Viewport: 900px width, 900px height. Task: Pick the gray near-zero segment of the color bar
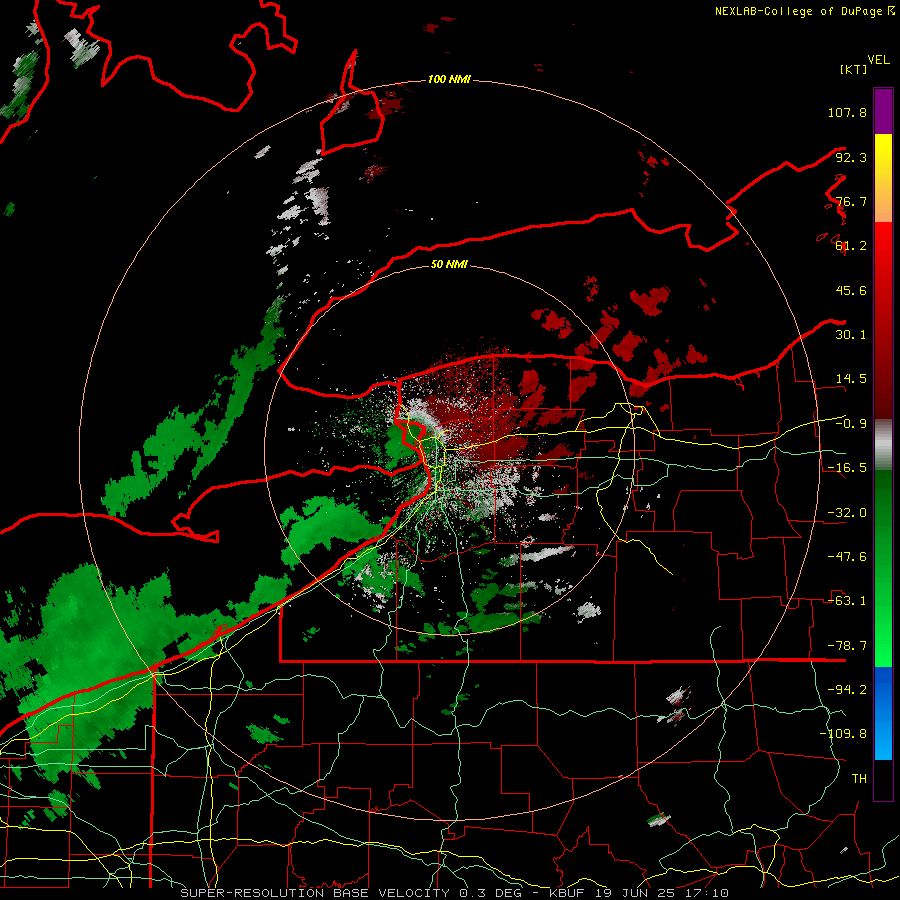883,445
